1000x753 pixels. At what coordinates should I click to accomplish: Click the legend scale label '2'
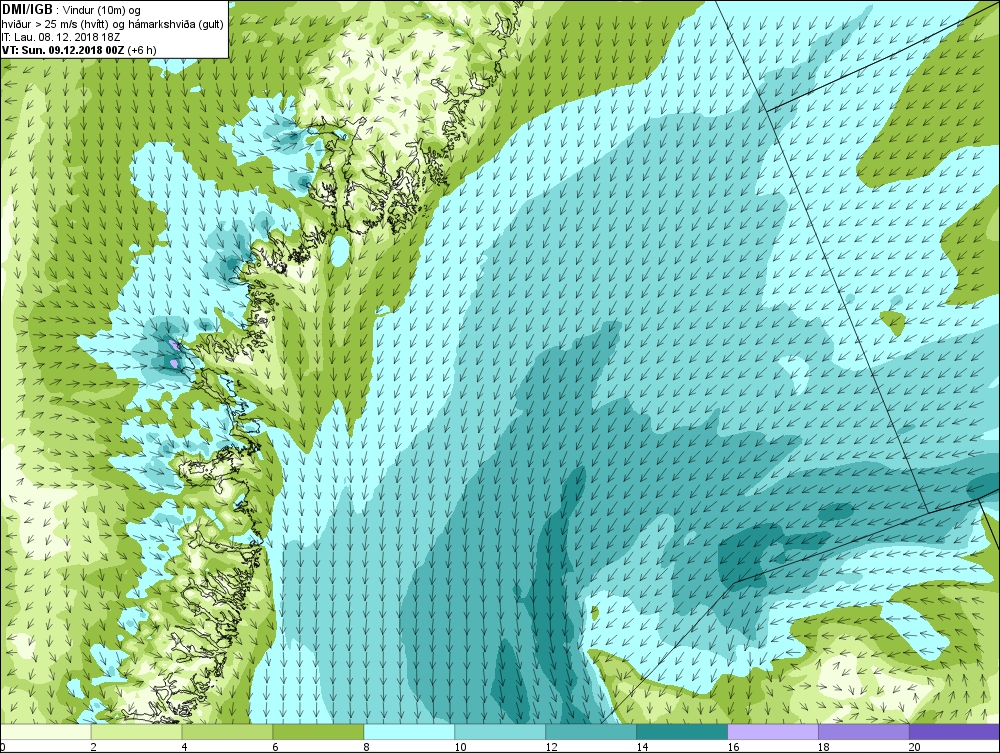point(94,747)
